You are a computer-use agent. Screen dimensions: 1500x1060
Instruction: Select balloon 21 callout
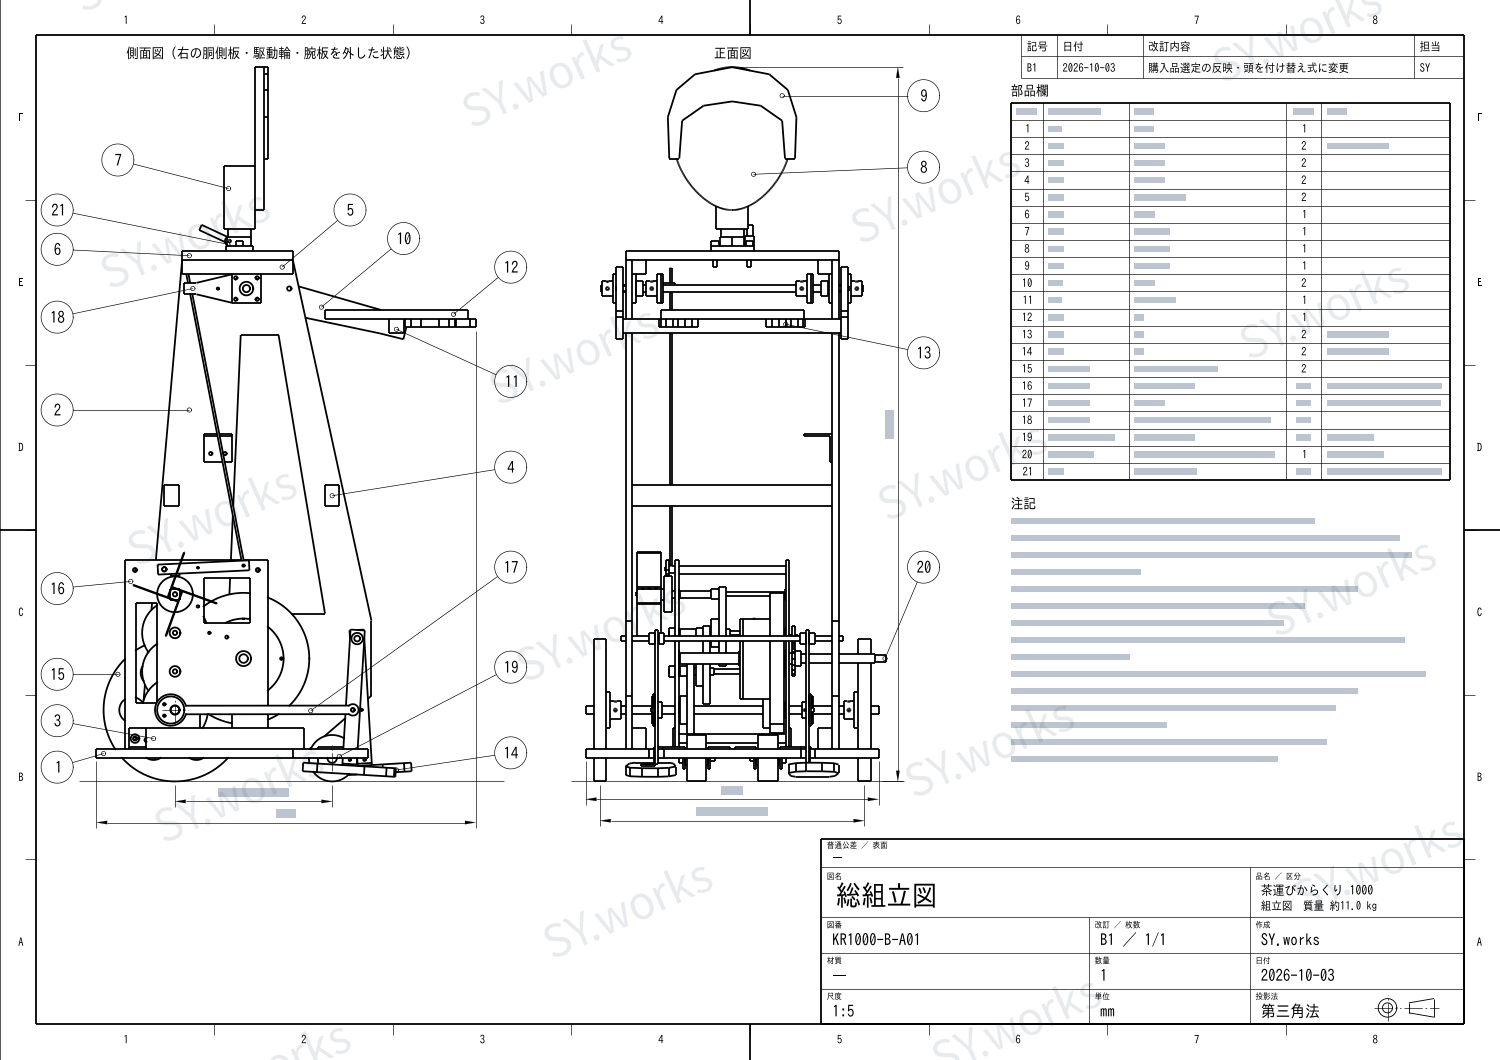tap(57, 210)
